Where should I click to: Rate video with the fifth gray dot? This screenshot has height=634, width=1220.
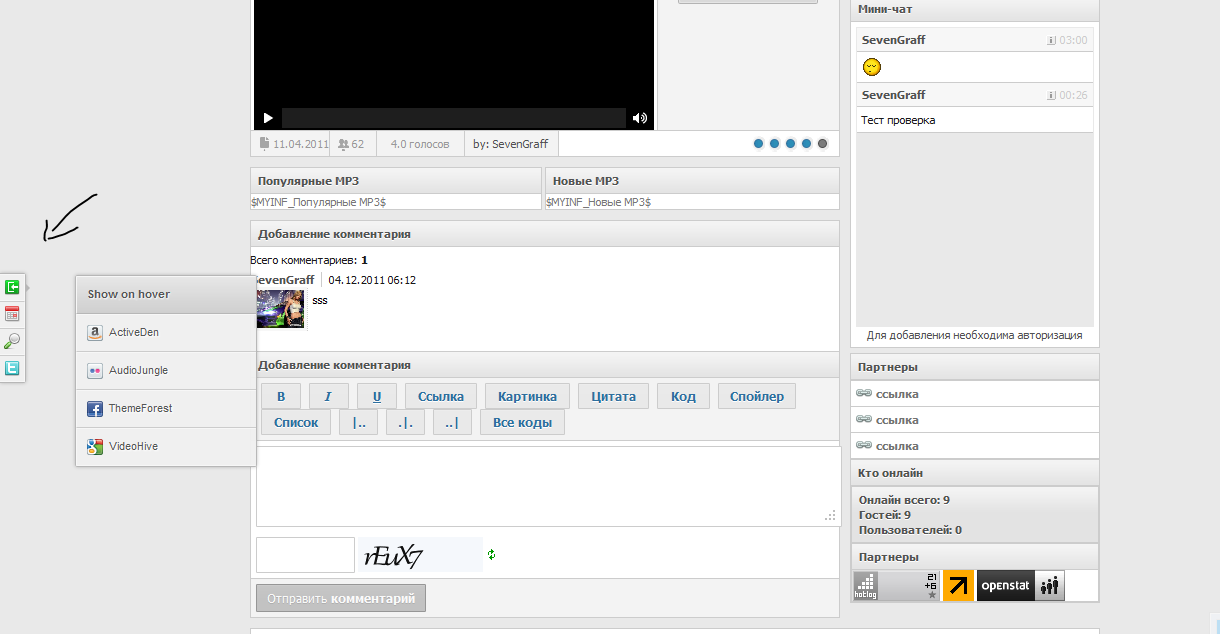[823, 144]
